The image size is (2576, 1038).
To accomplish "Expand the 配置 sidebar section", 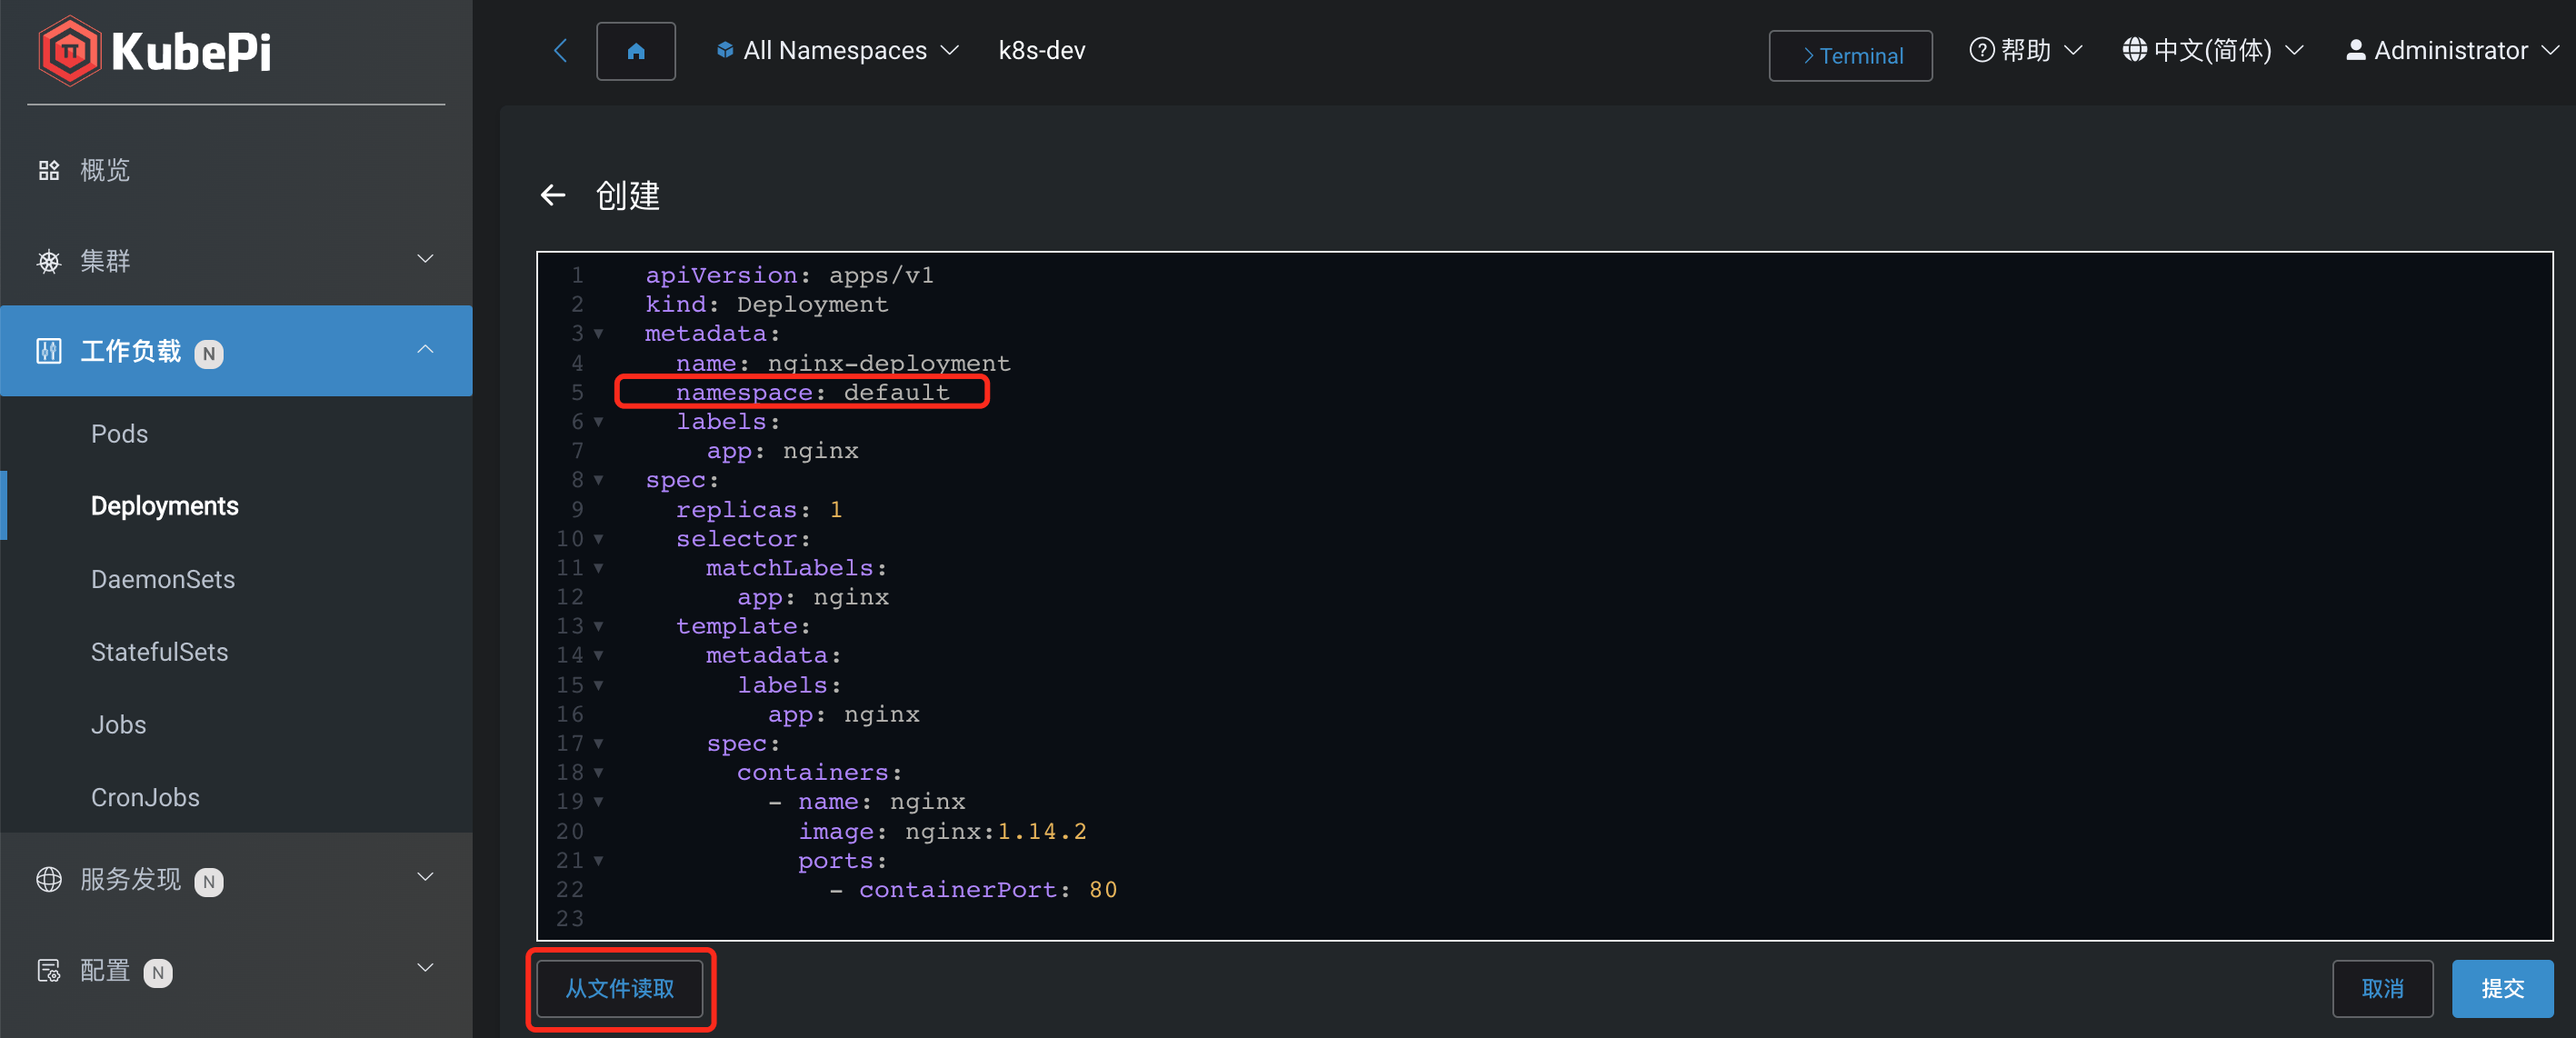I will [424, 968].
